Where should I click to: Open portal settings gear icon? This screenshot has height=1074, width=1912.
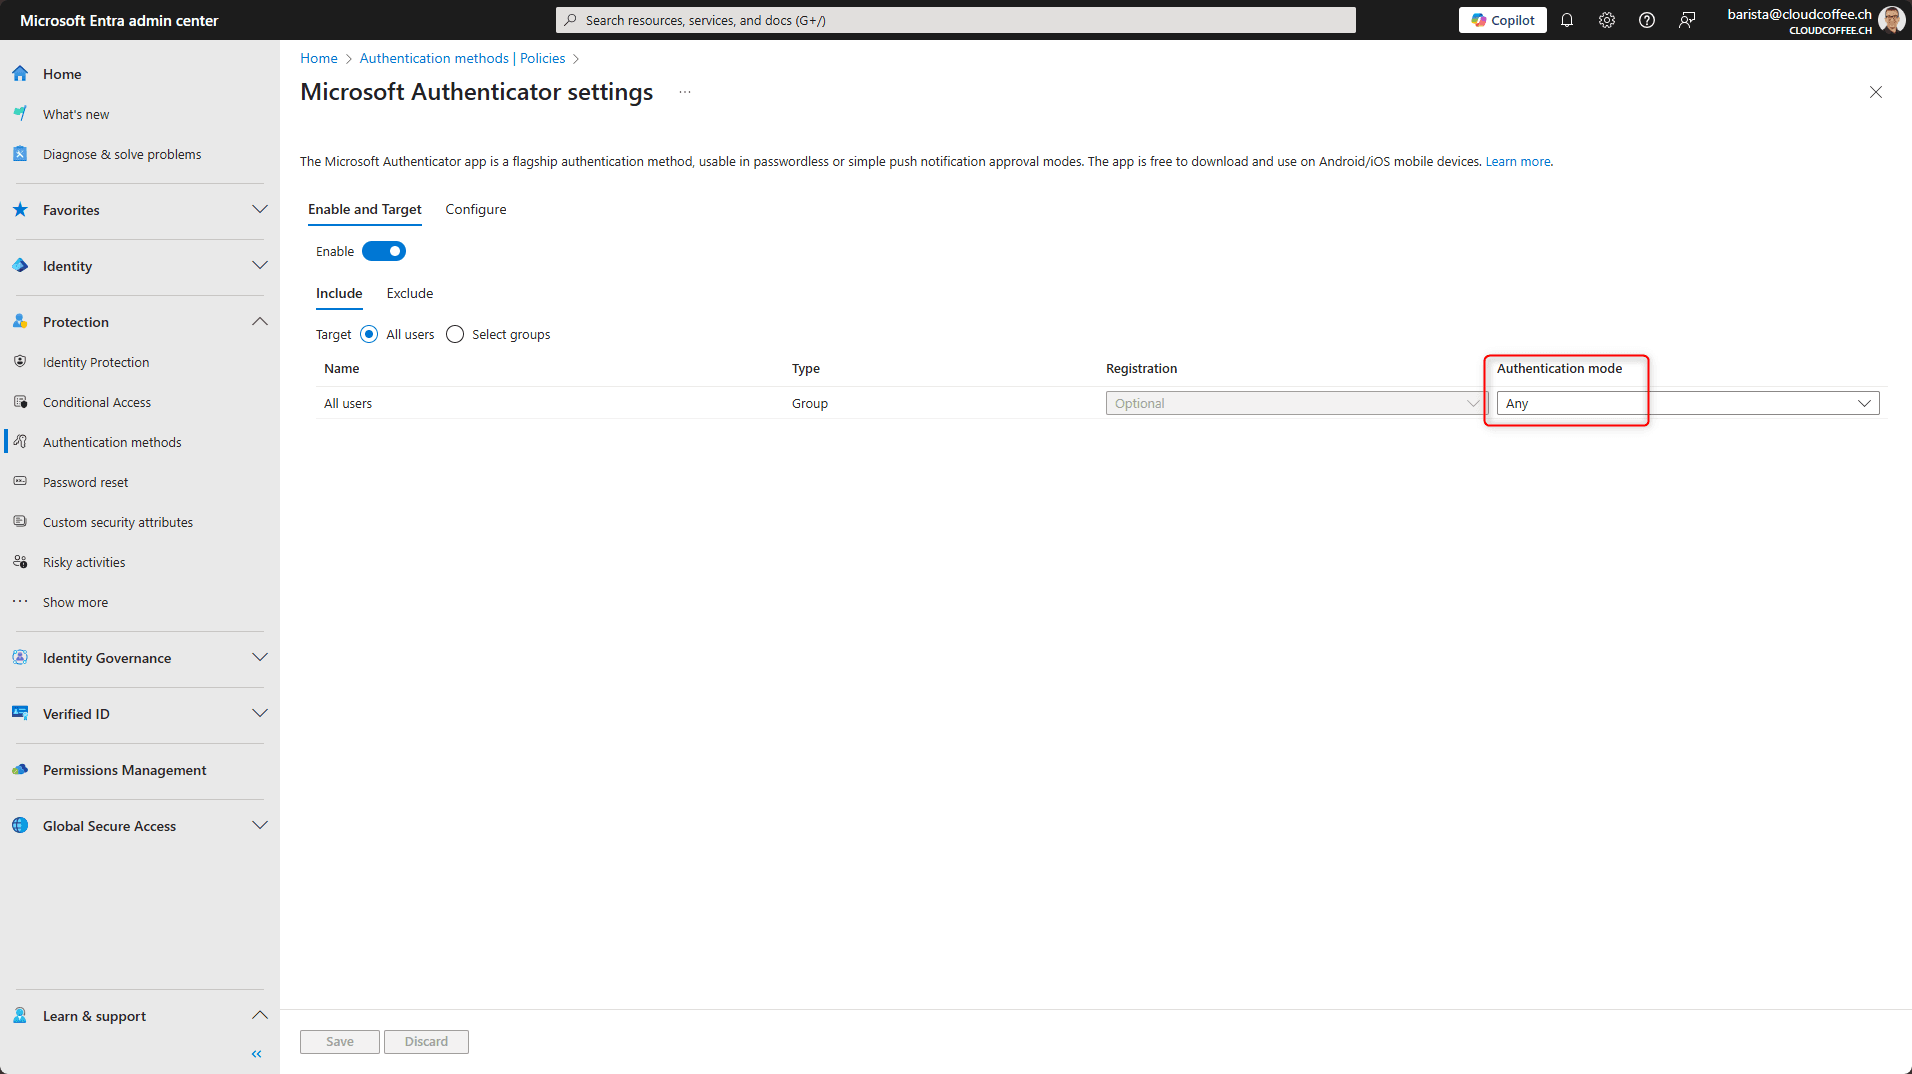[1607, 20]
